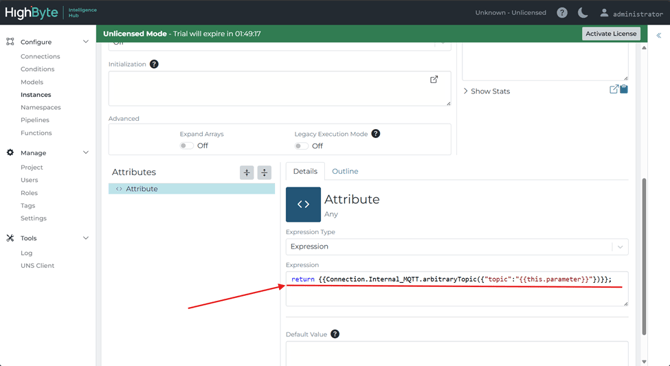
Task: Click the Unknown - Unlicensed status text
Action: (x=511, y=13)
